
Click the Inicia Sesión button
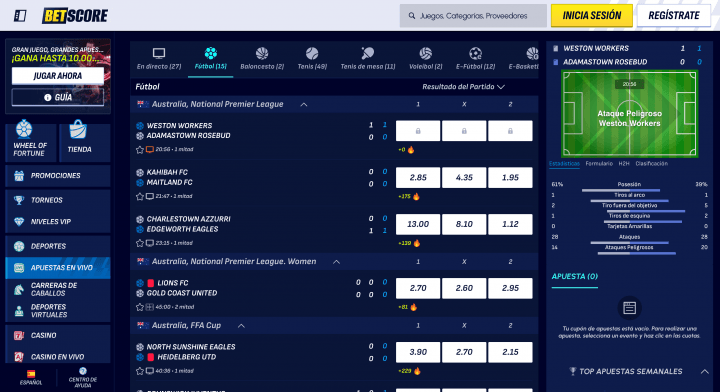[591, 16]
